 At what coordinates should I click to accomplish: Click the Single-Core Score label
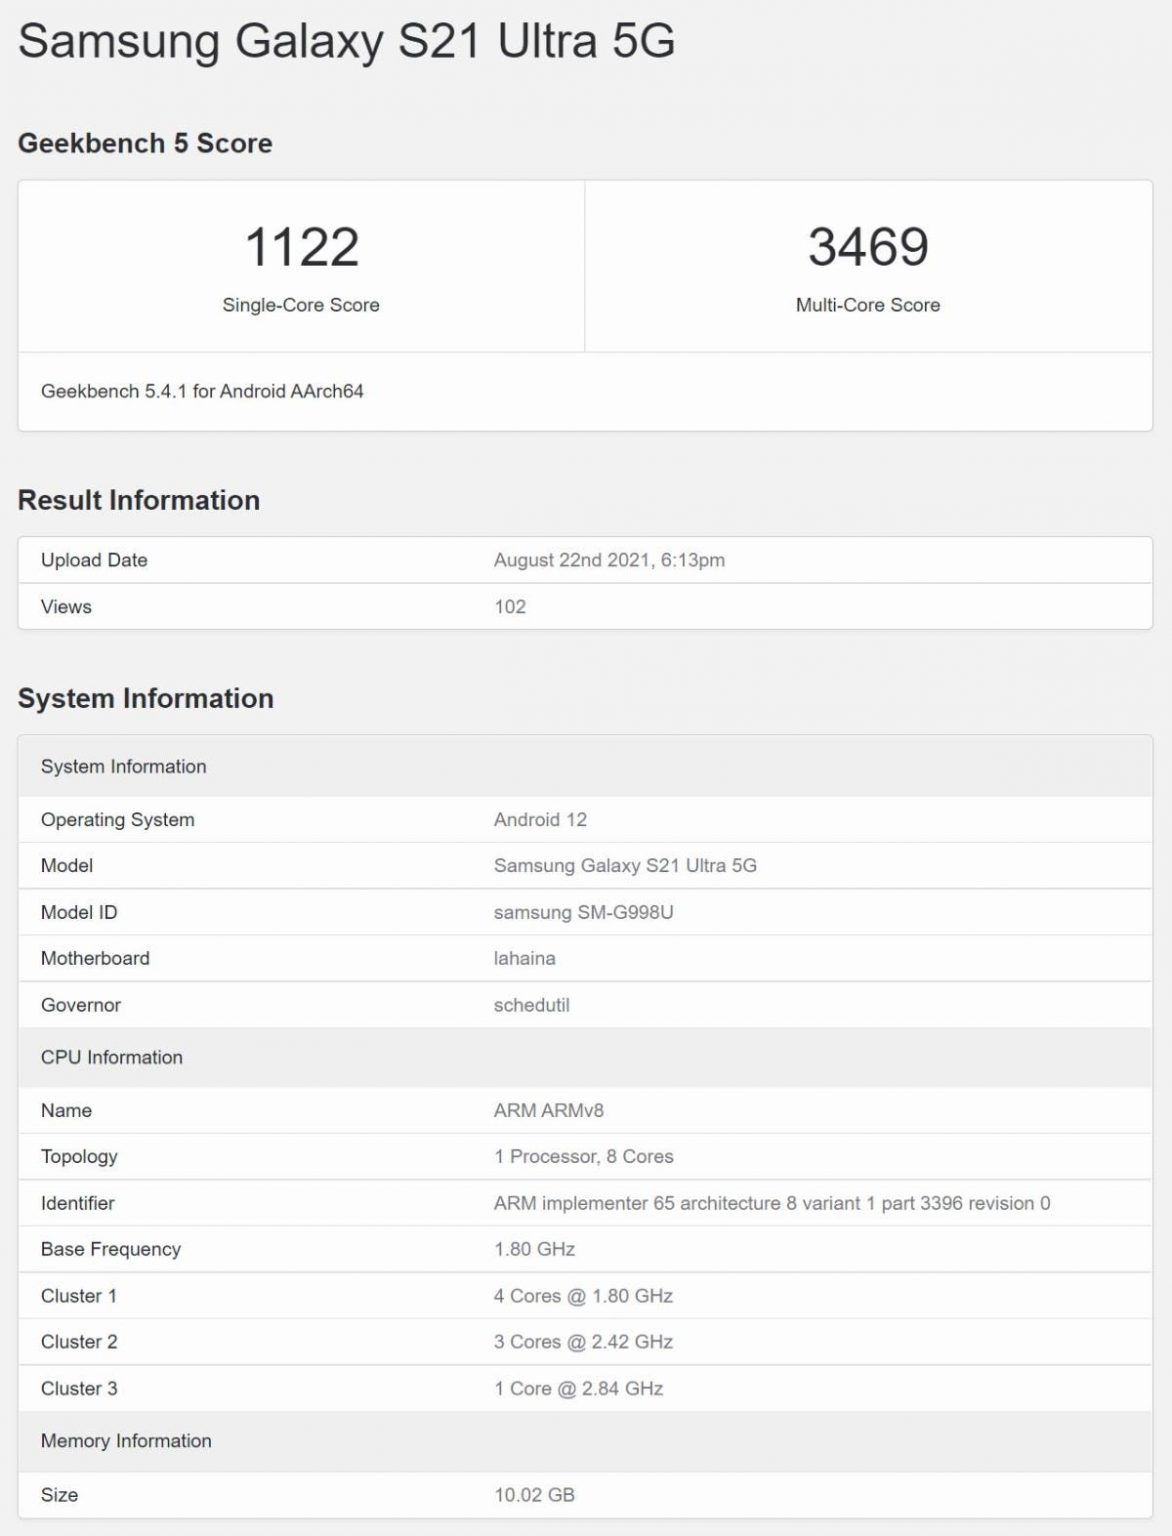pyautogui.click(x=301, y=305)
